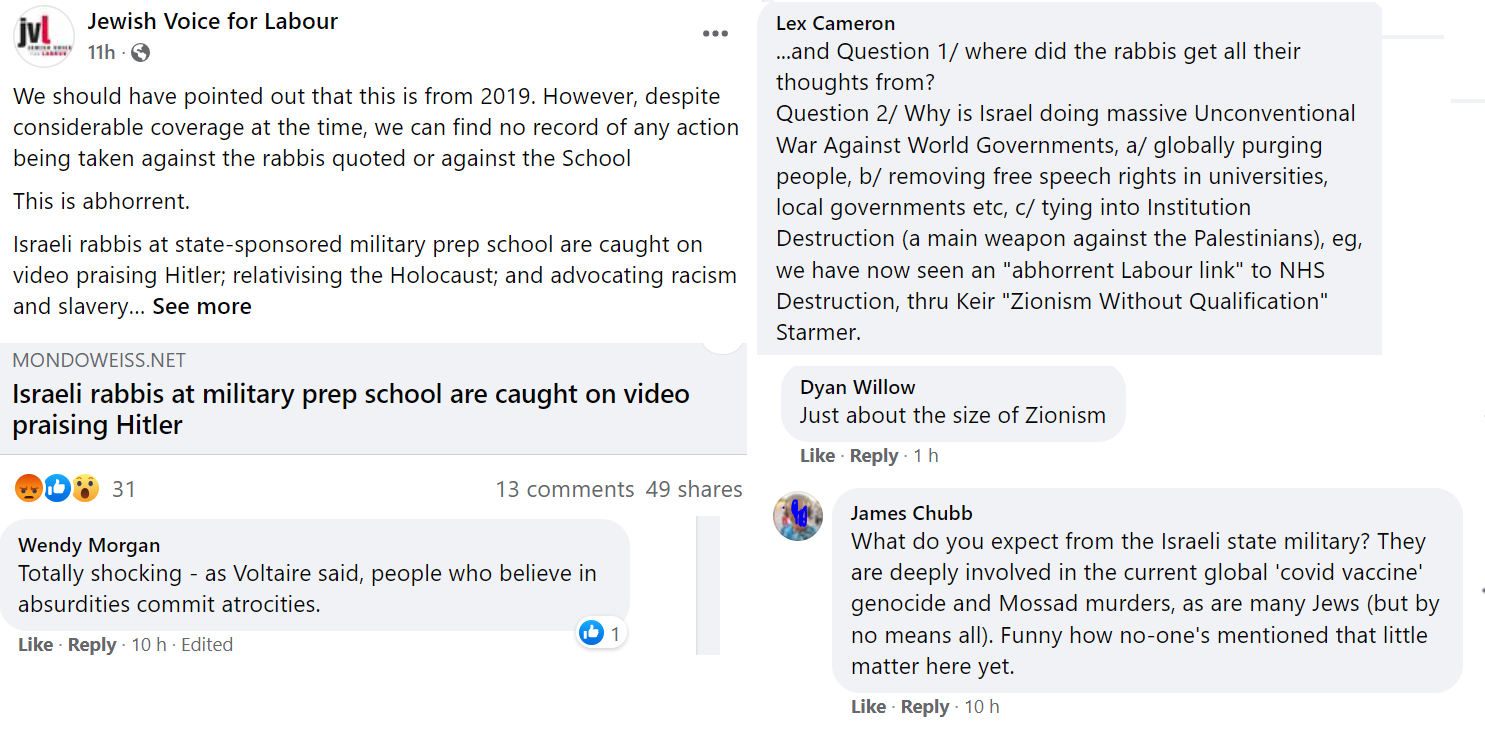The image size is (1485, 733).
Task: Reply to Wendy Morgan's comment
Action: click(x=92, y=645)
